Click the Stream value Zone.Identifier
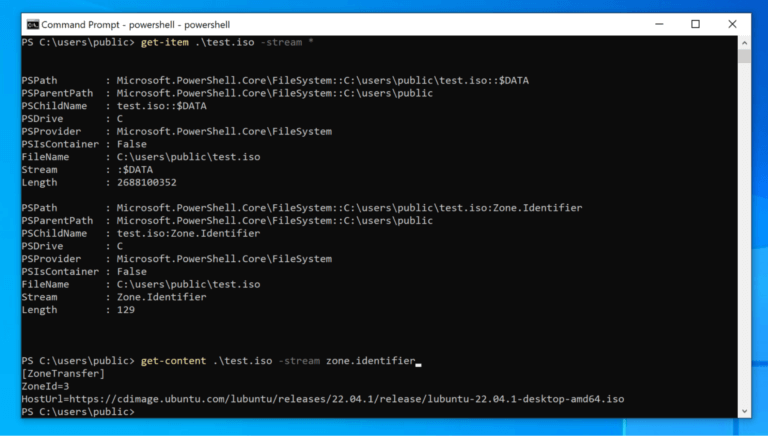Viewport: 768px width, 436px height. pos(161,297)
